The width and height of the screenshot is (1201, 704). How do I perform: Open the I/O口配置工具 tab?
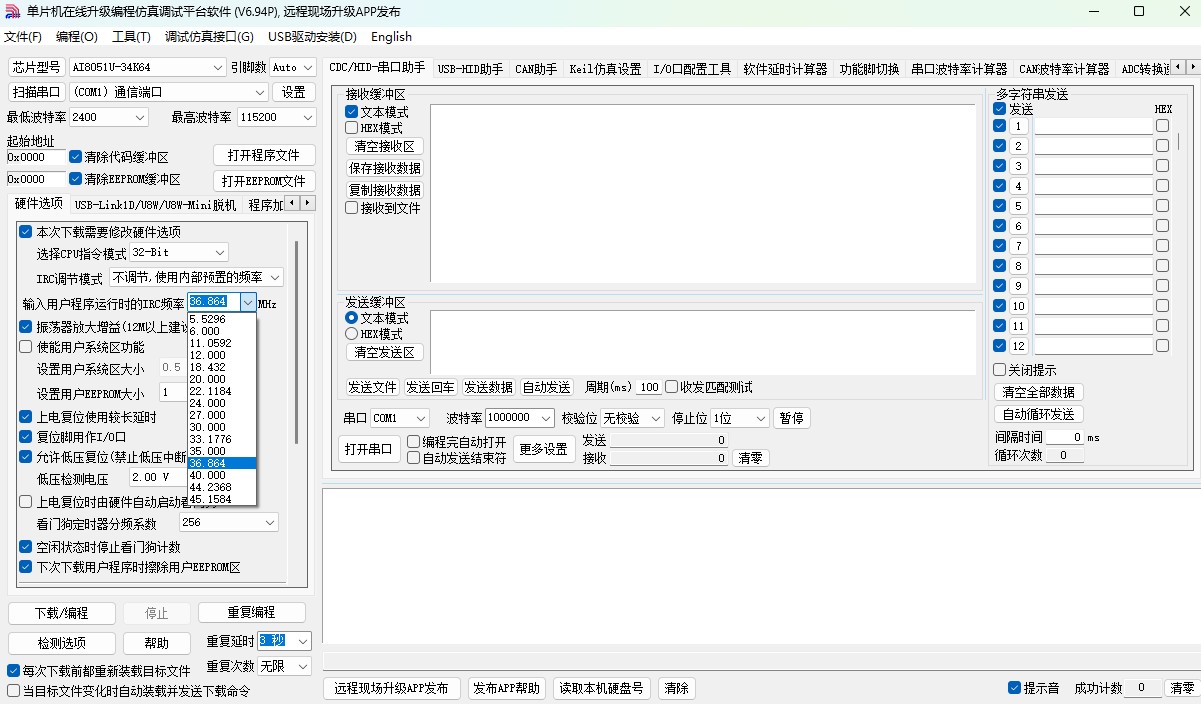[692, 69]
